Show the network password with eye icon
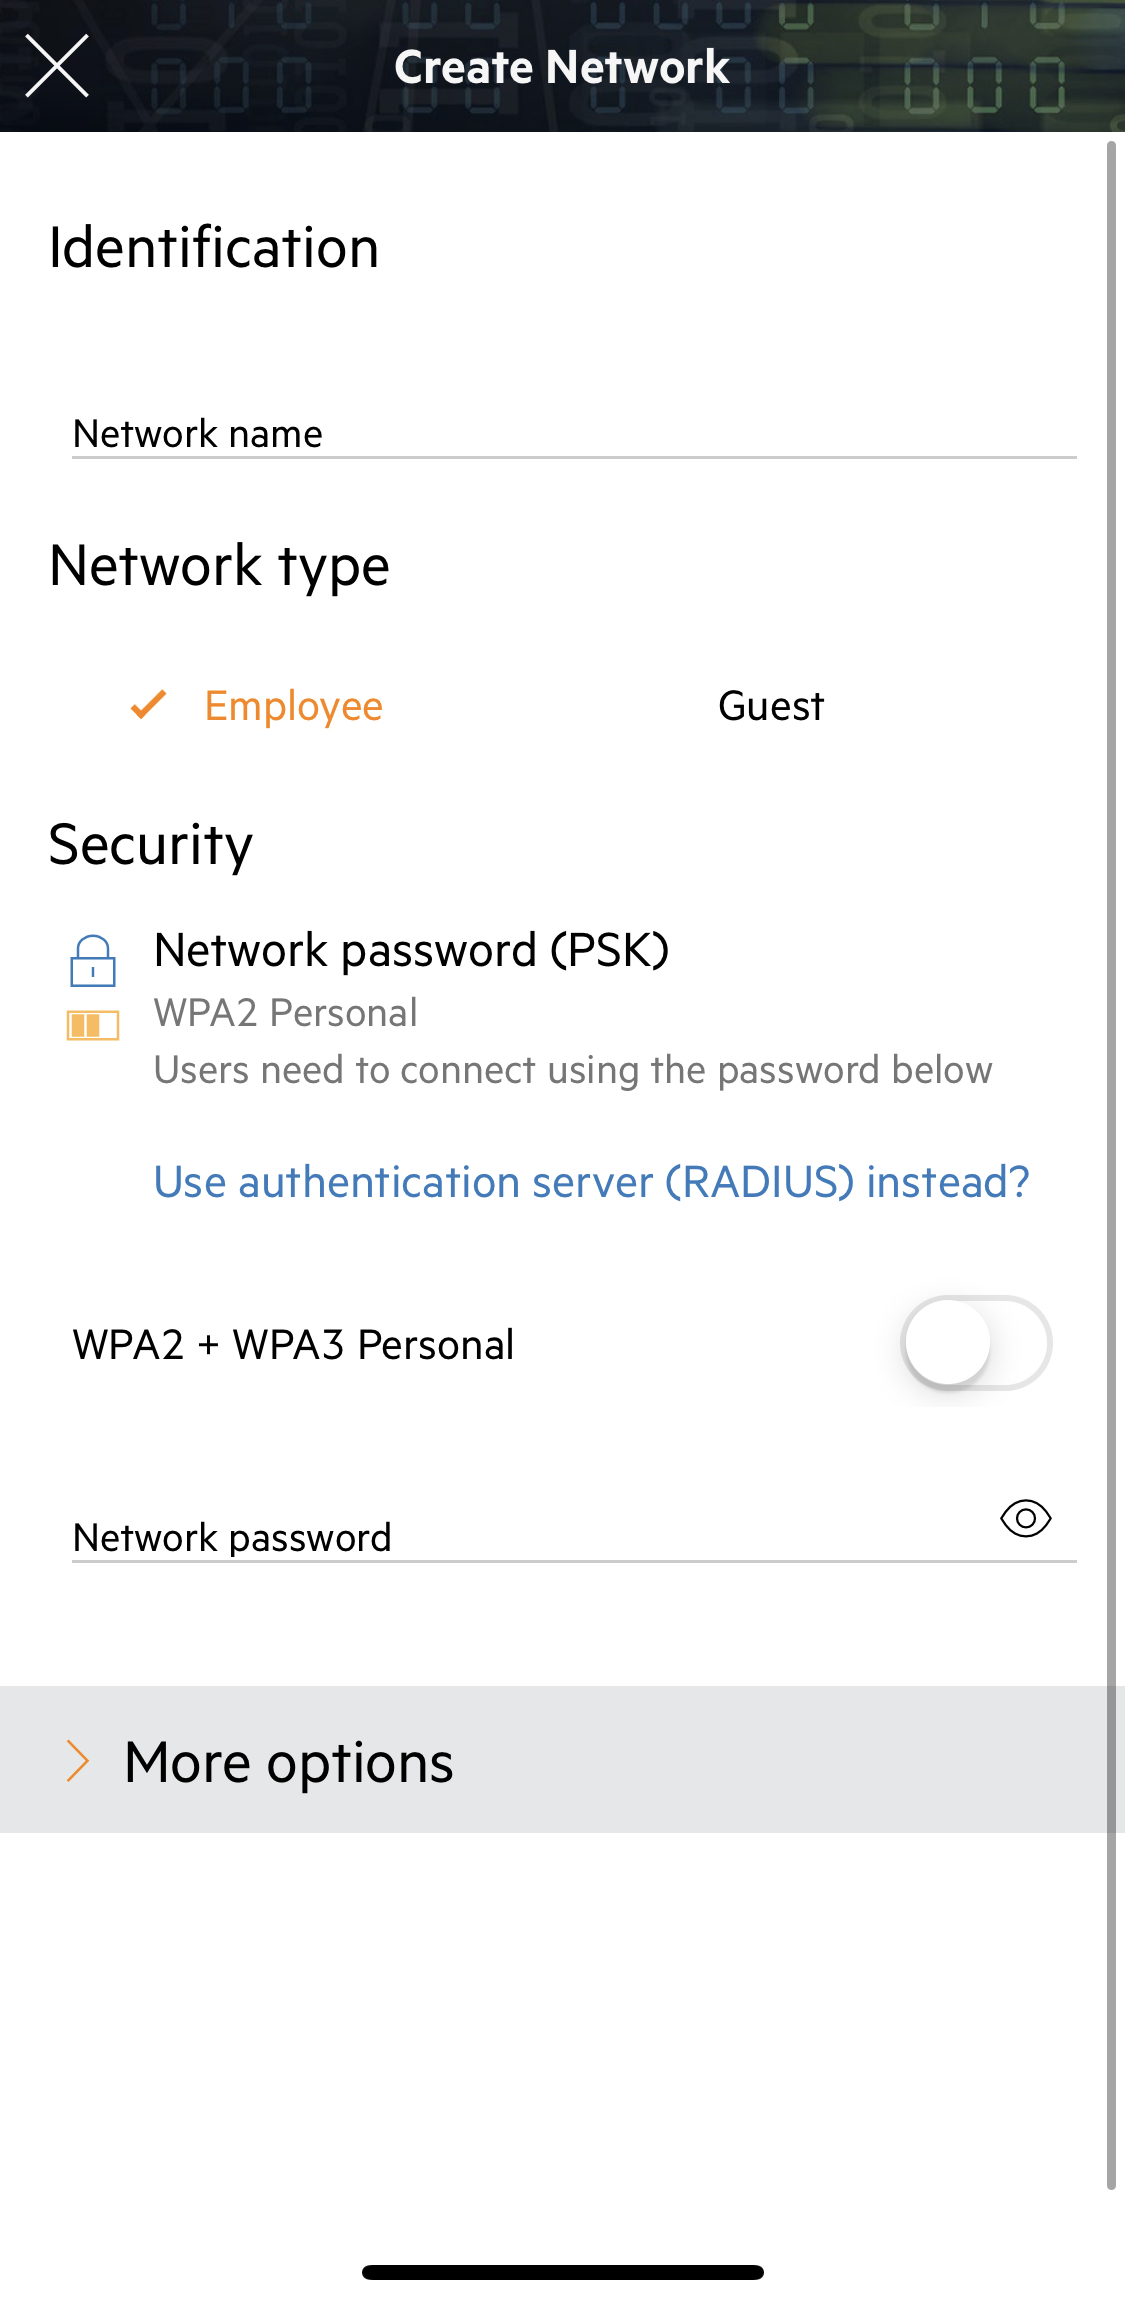1125x2304 pixels. 1025,1519
